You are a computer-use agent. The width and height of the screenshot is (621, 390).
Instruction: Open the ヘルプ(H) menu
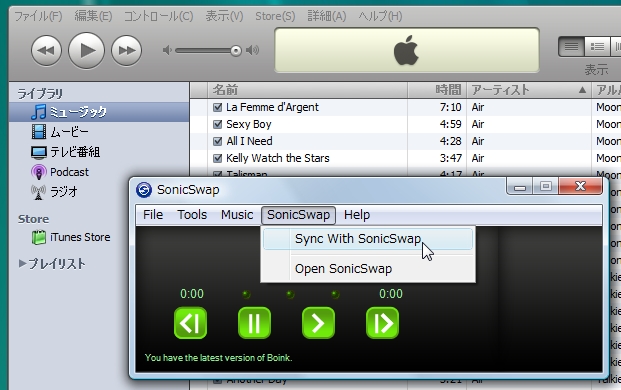(380, 16)
